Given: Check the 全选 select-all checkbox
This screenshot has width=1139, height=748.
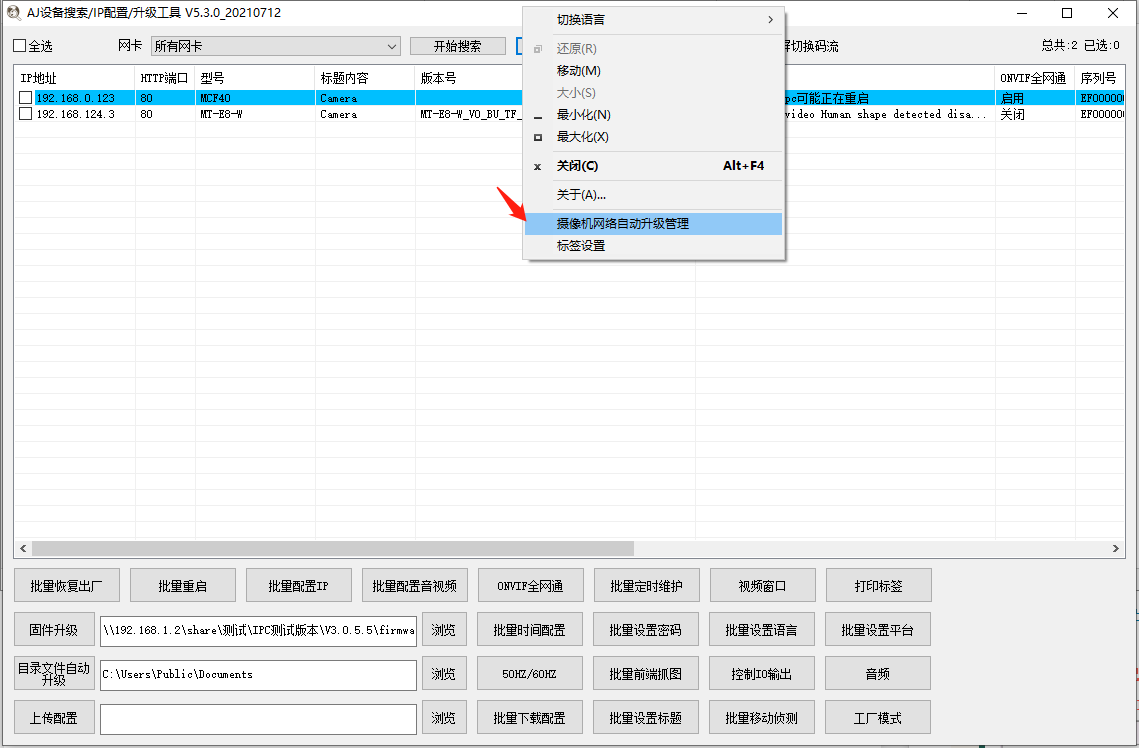Looking at the screenshot, I should pos(16,45).
